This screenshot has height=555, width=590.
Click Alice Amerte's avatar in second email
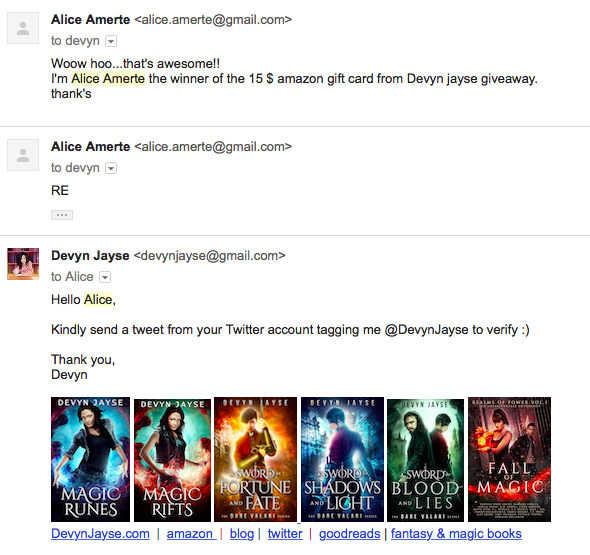click(23, 155)
